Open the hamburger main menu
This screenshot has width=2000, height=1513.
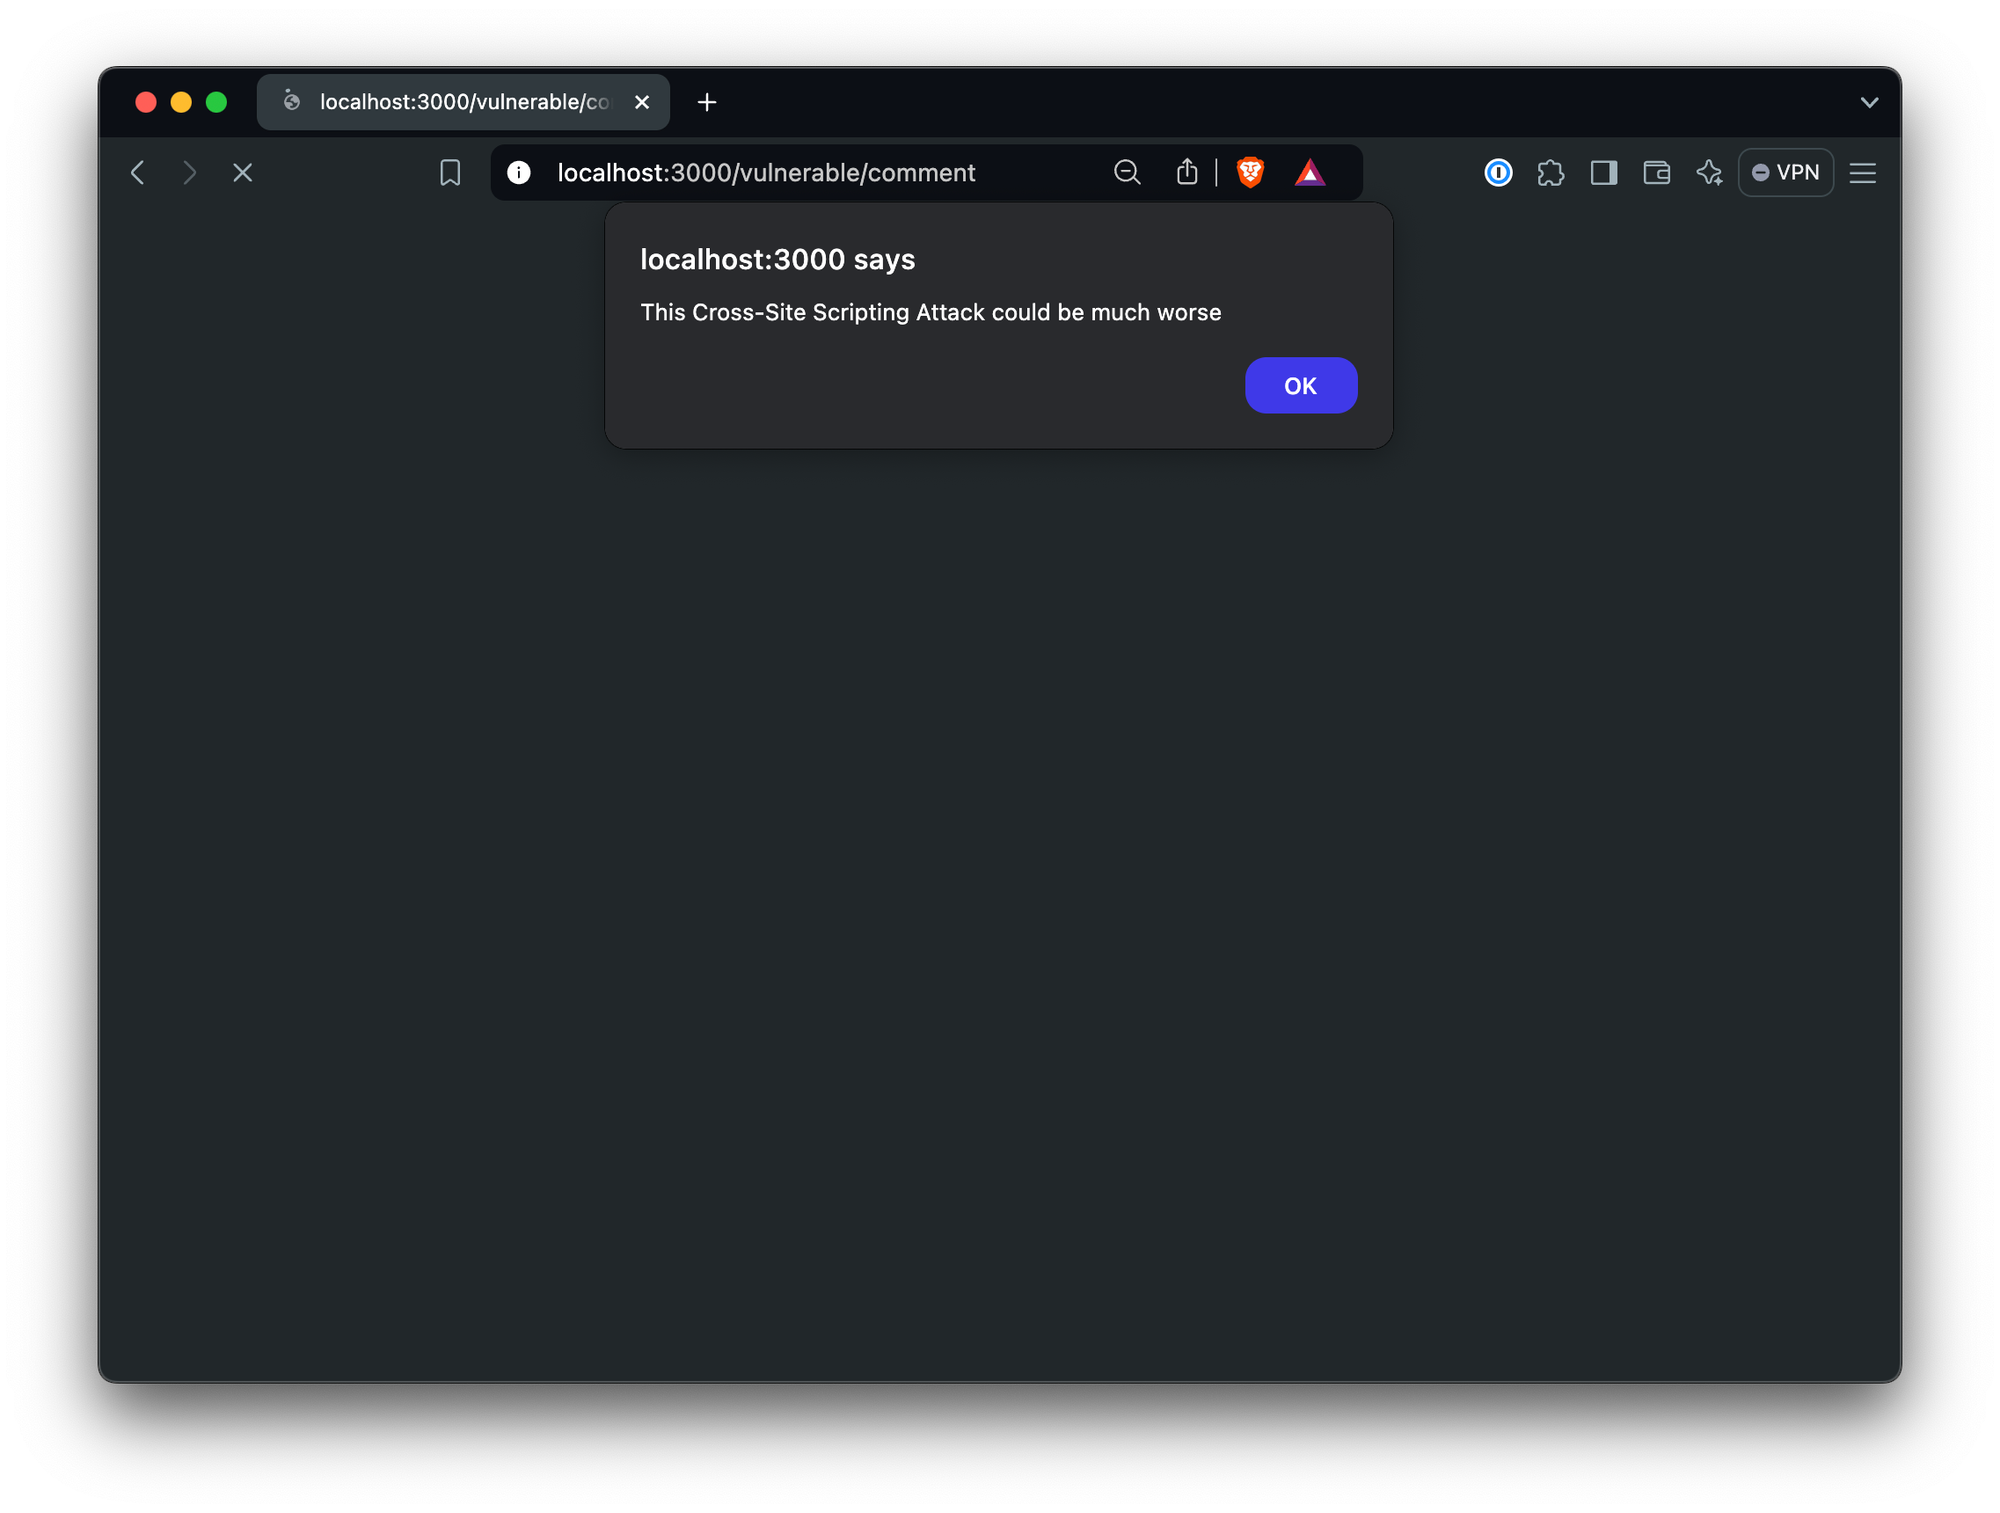pyautogui.click(x=1863, y=173)
